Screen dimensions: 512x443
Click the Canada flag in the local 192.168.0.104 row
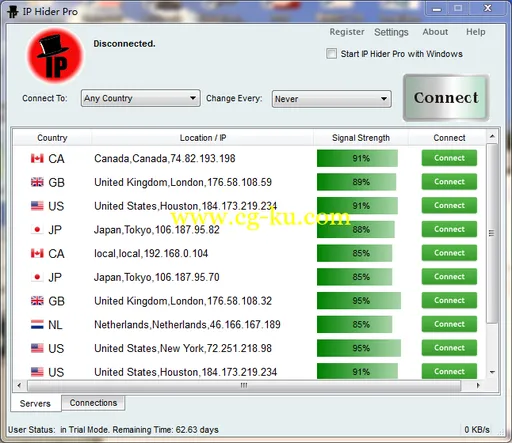coord(37,253)
